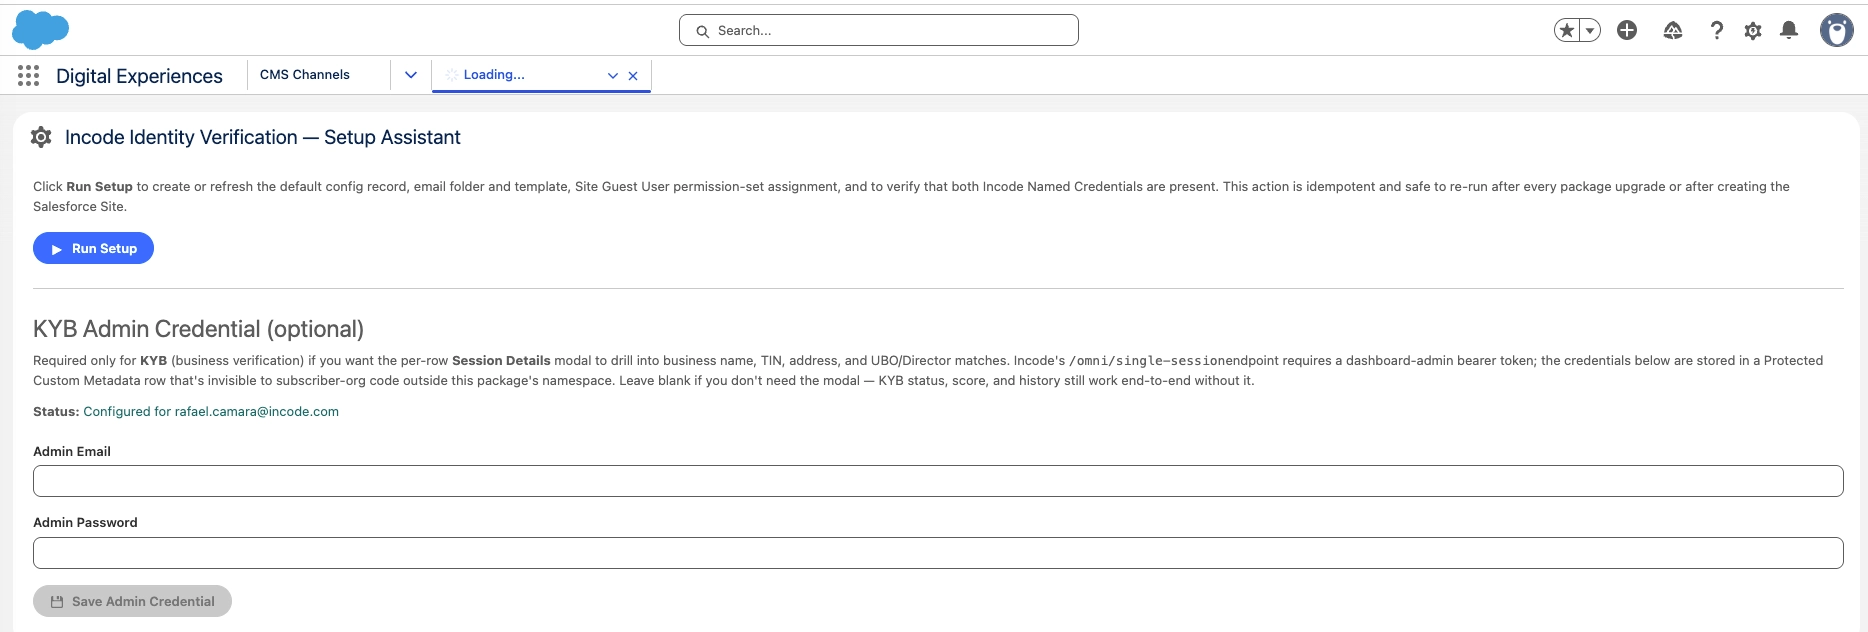The height and width of the screenshot is (632, 1868).
Task: Click the 'KYB Admin Credential (optional)' heading
Action: [198, 329]
